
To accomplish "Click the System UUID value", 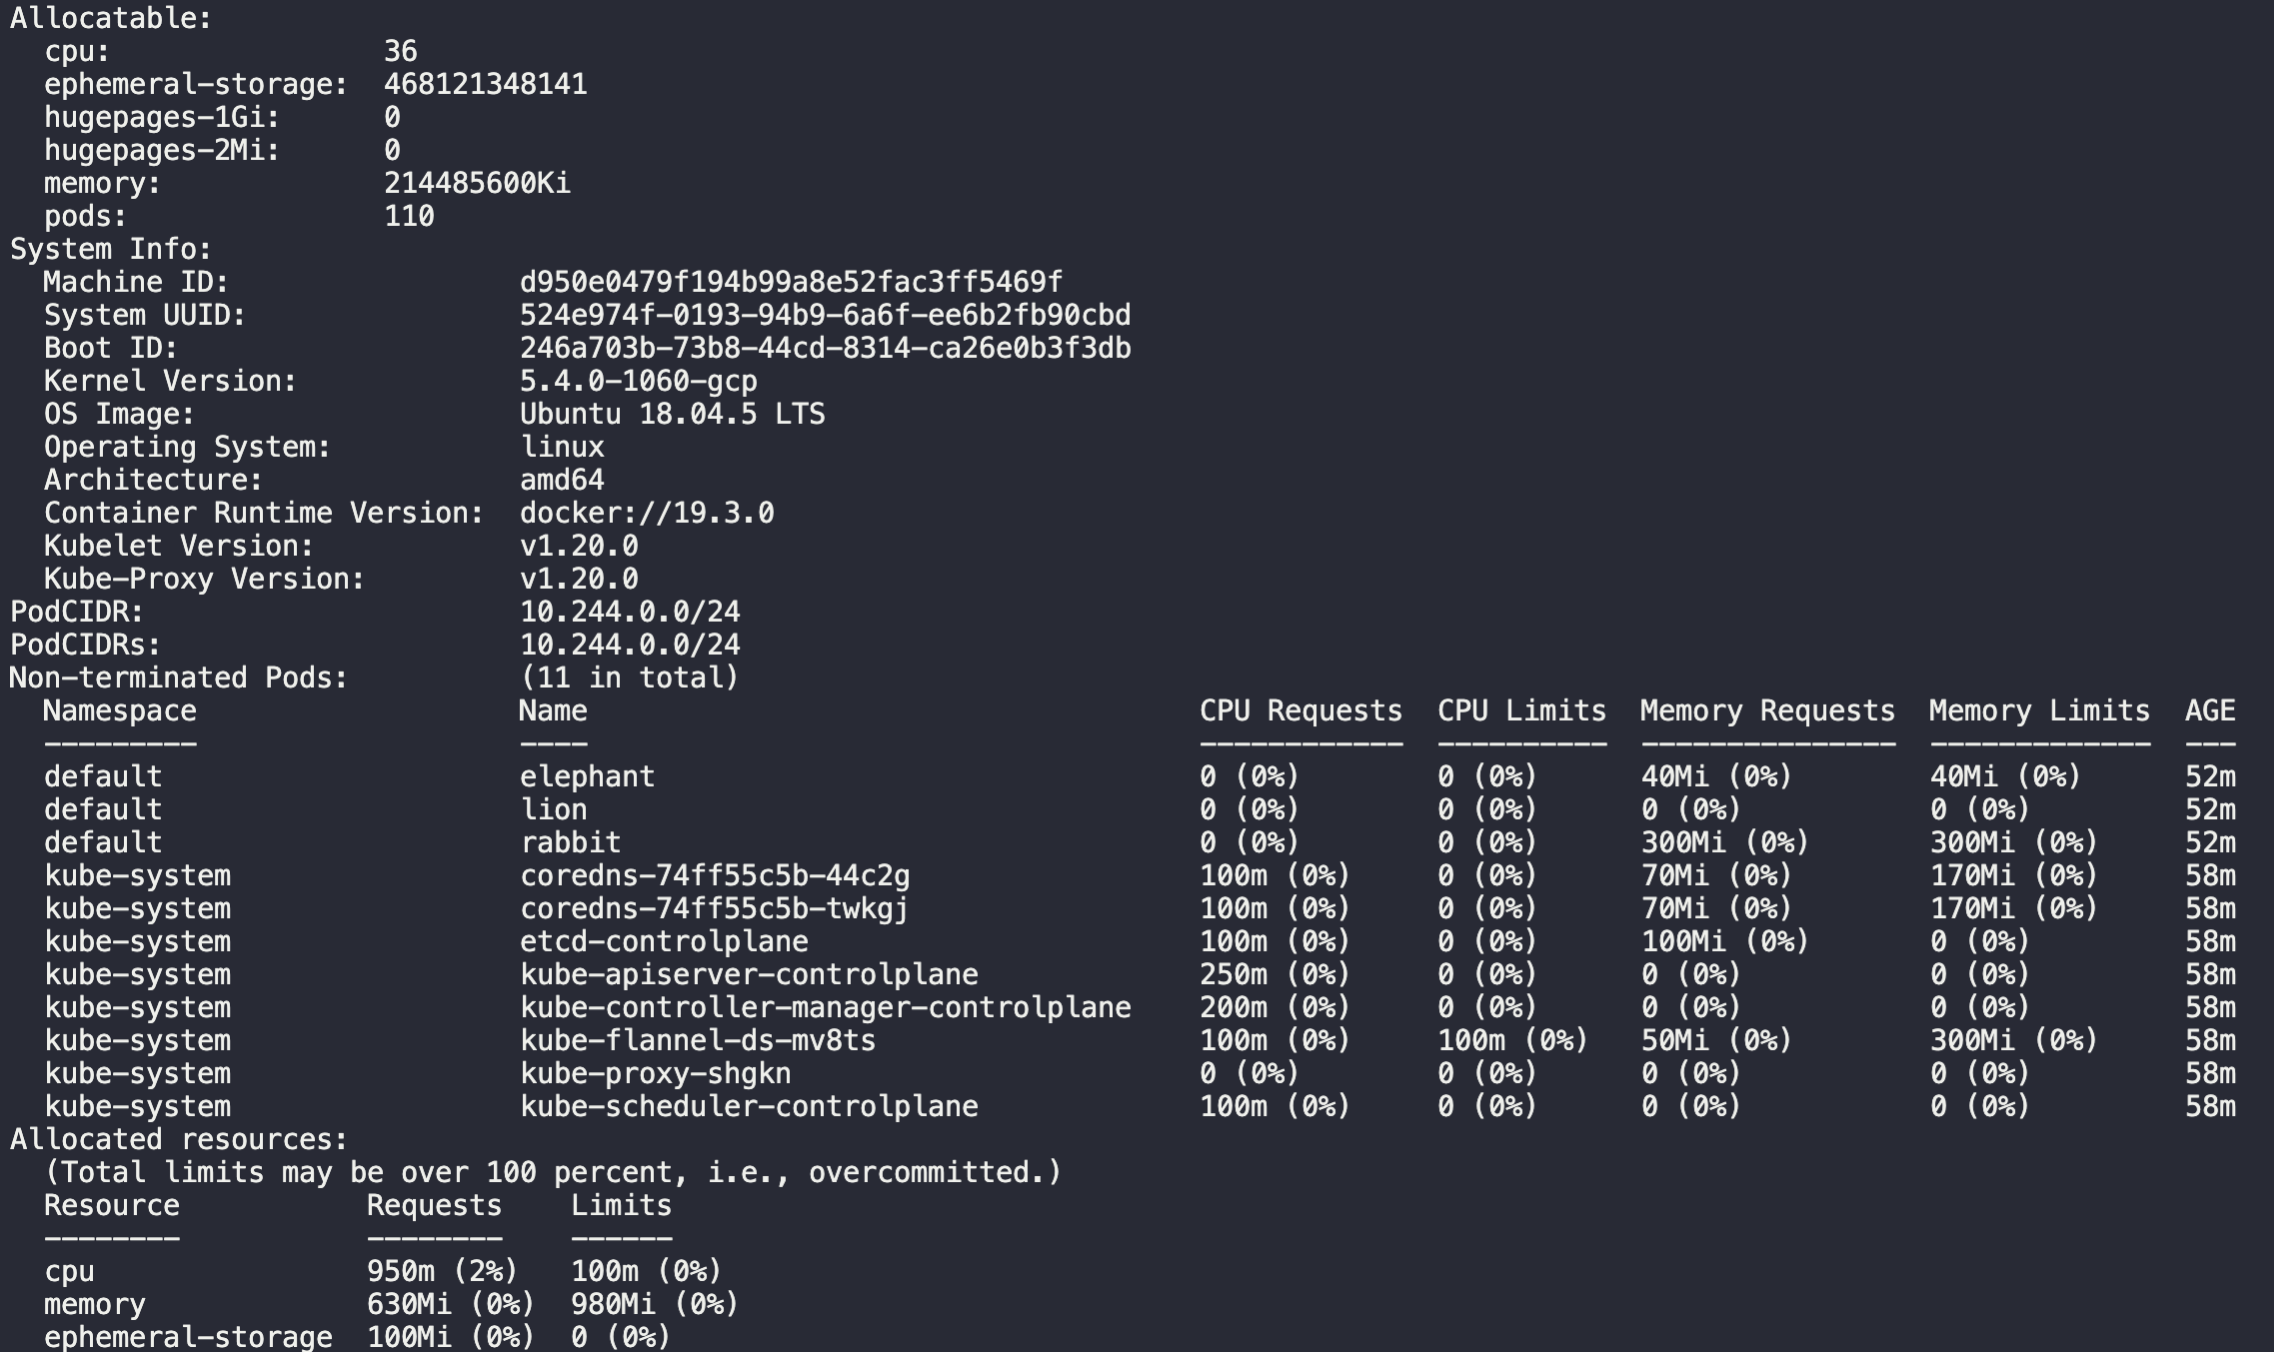I will [x=825, y=315].
